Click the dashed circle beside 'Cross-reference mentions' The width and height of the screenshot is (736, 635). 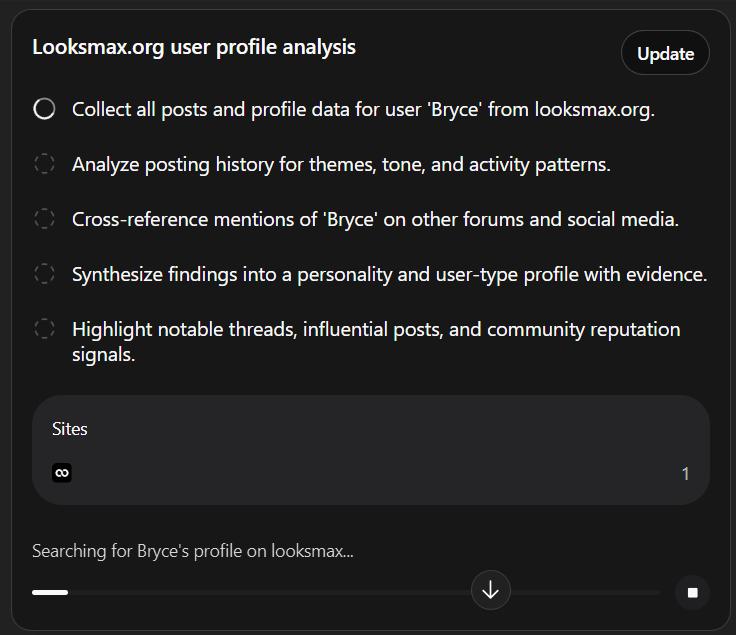click(x=44, y=219)
